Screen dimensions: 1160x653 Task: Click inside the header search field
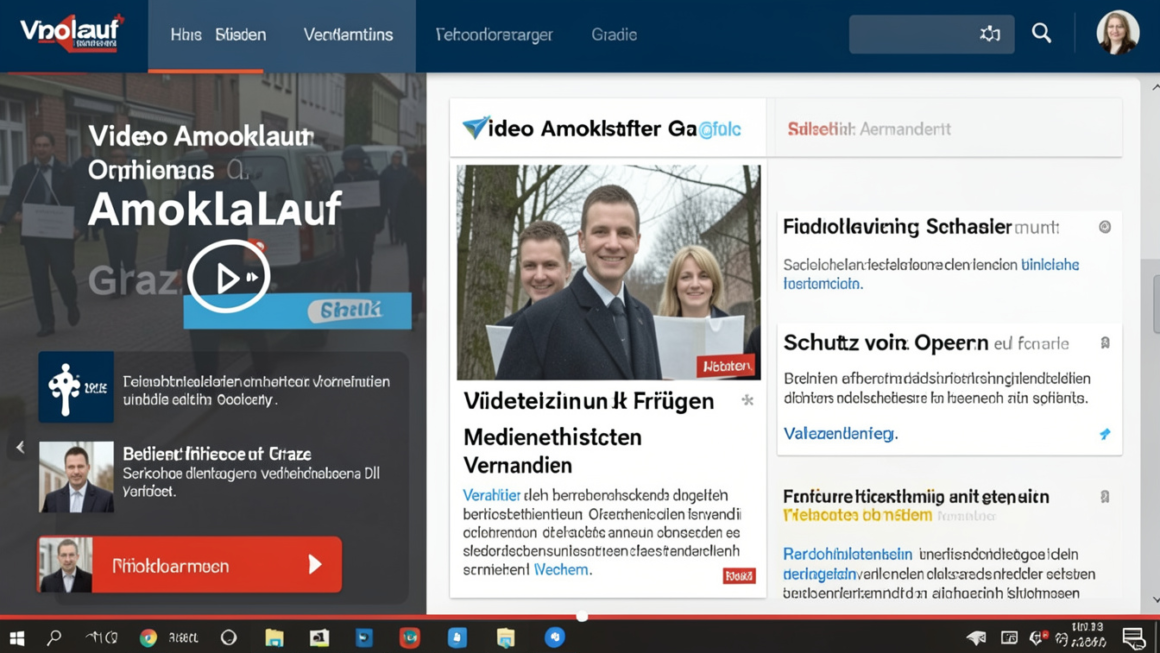click(931, 34)
